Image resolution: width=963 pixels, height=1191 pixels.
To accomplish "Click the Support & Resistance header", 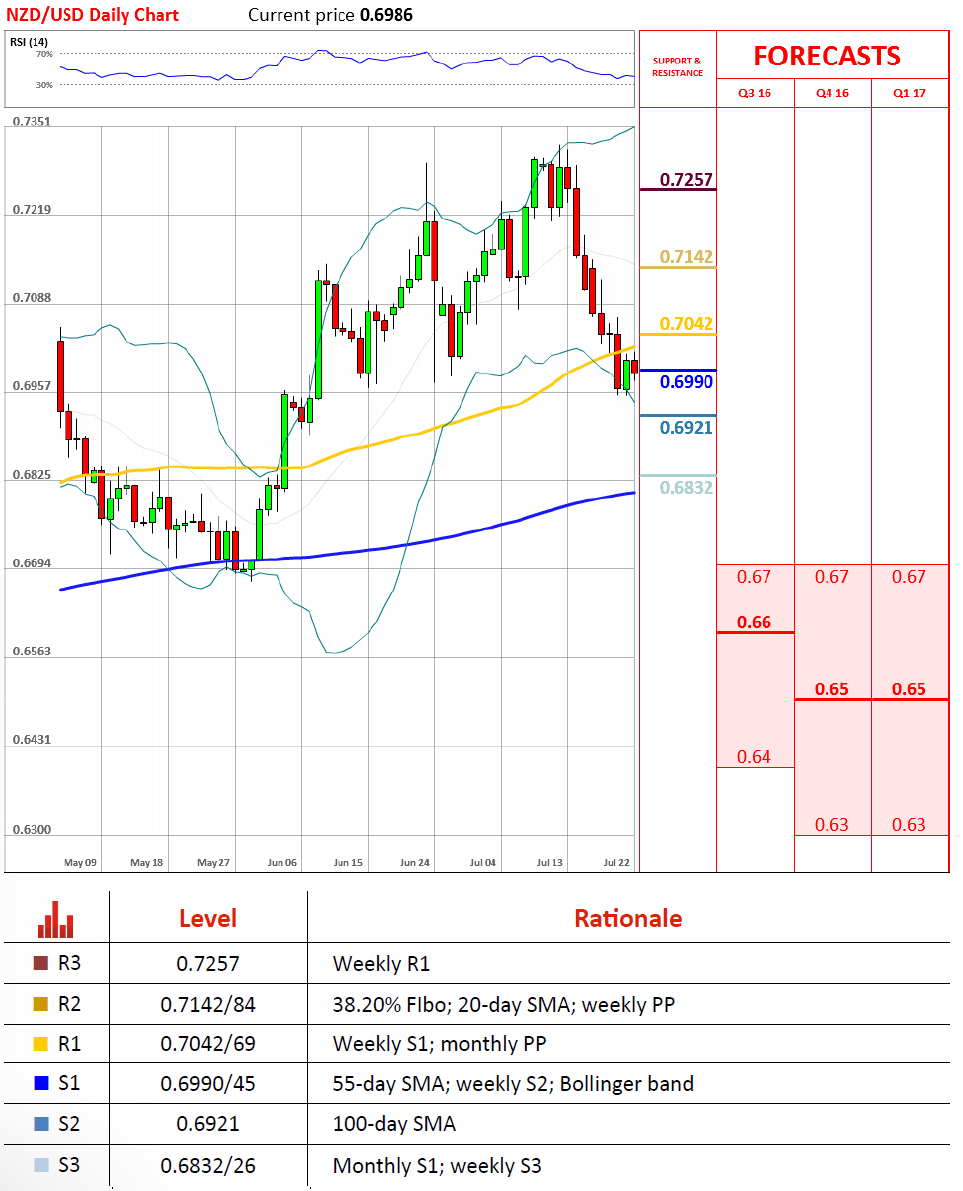I will [677, 67].
